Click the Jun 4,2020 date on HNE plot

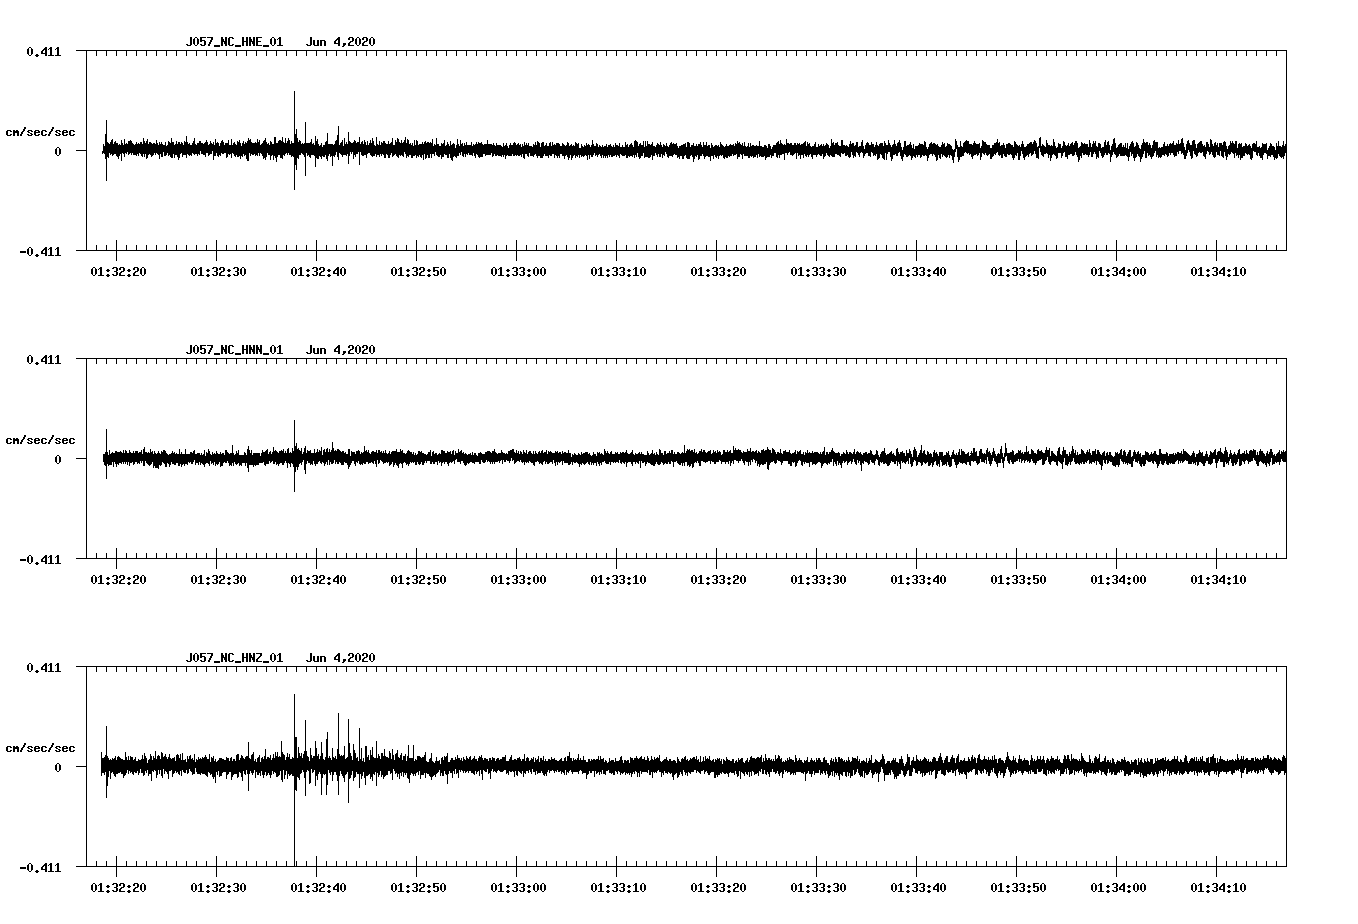pyautogui.click(x=341, y=42)
